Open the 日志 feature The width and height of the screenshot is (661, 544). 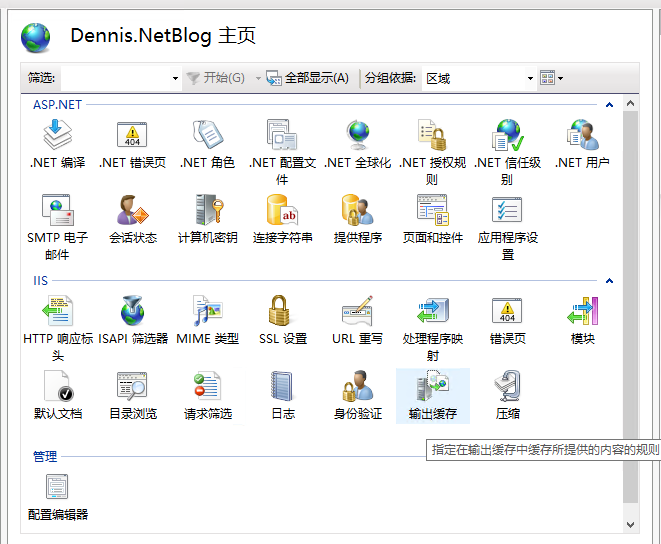click(x=282, y=396)
